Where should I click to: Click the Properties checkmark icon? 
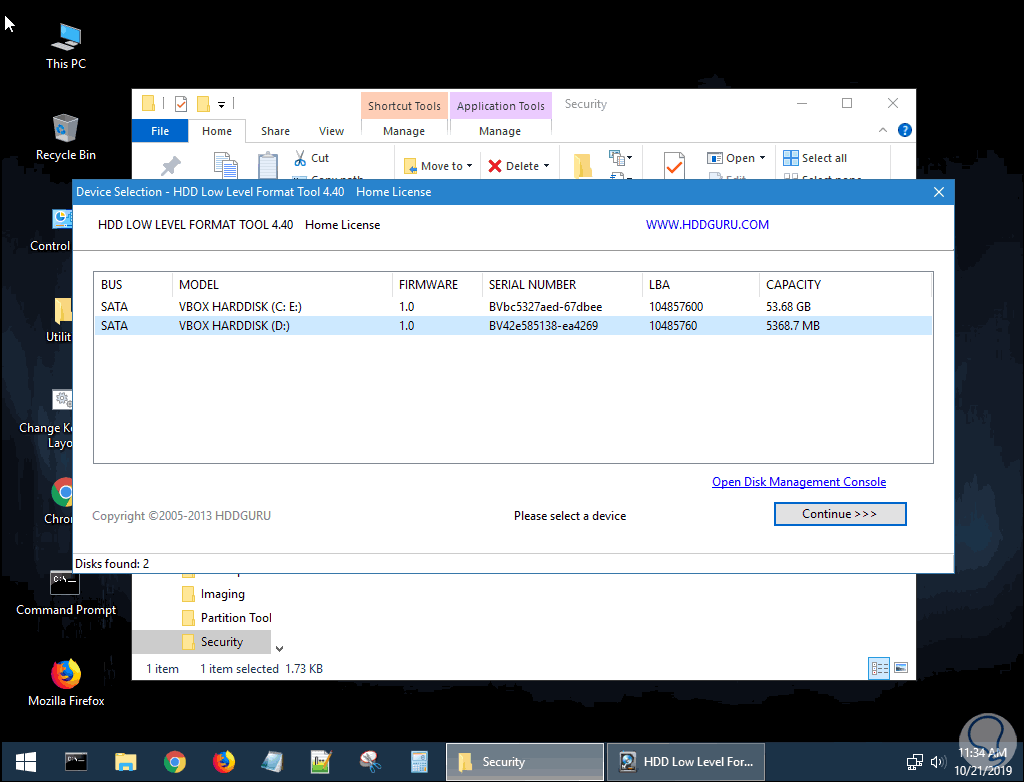675,165
